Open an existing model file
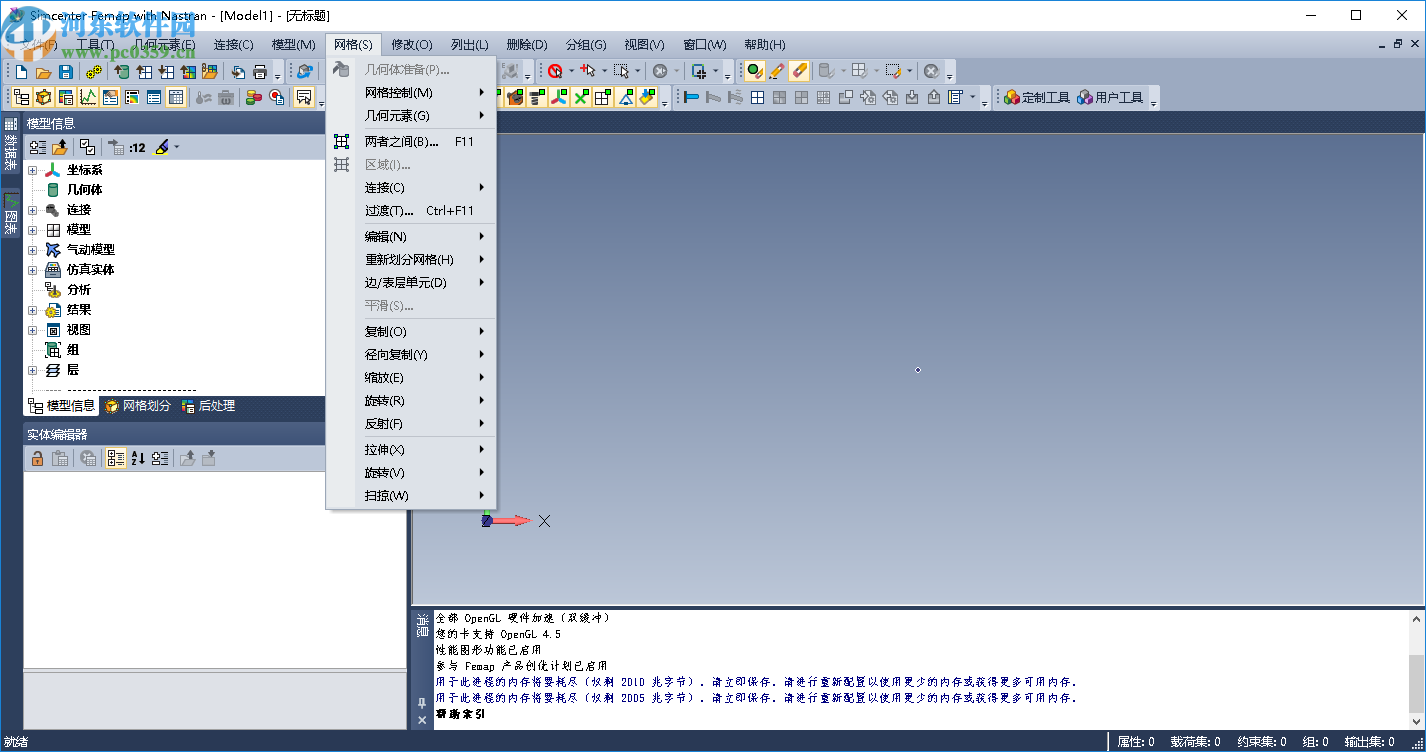Viewport: 1426px width, 752px height. pyautogui.click(x=41, y=70)
